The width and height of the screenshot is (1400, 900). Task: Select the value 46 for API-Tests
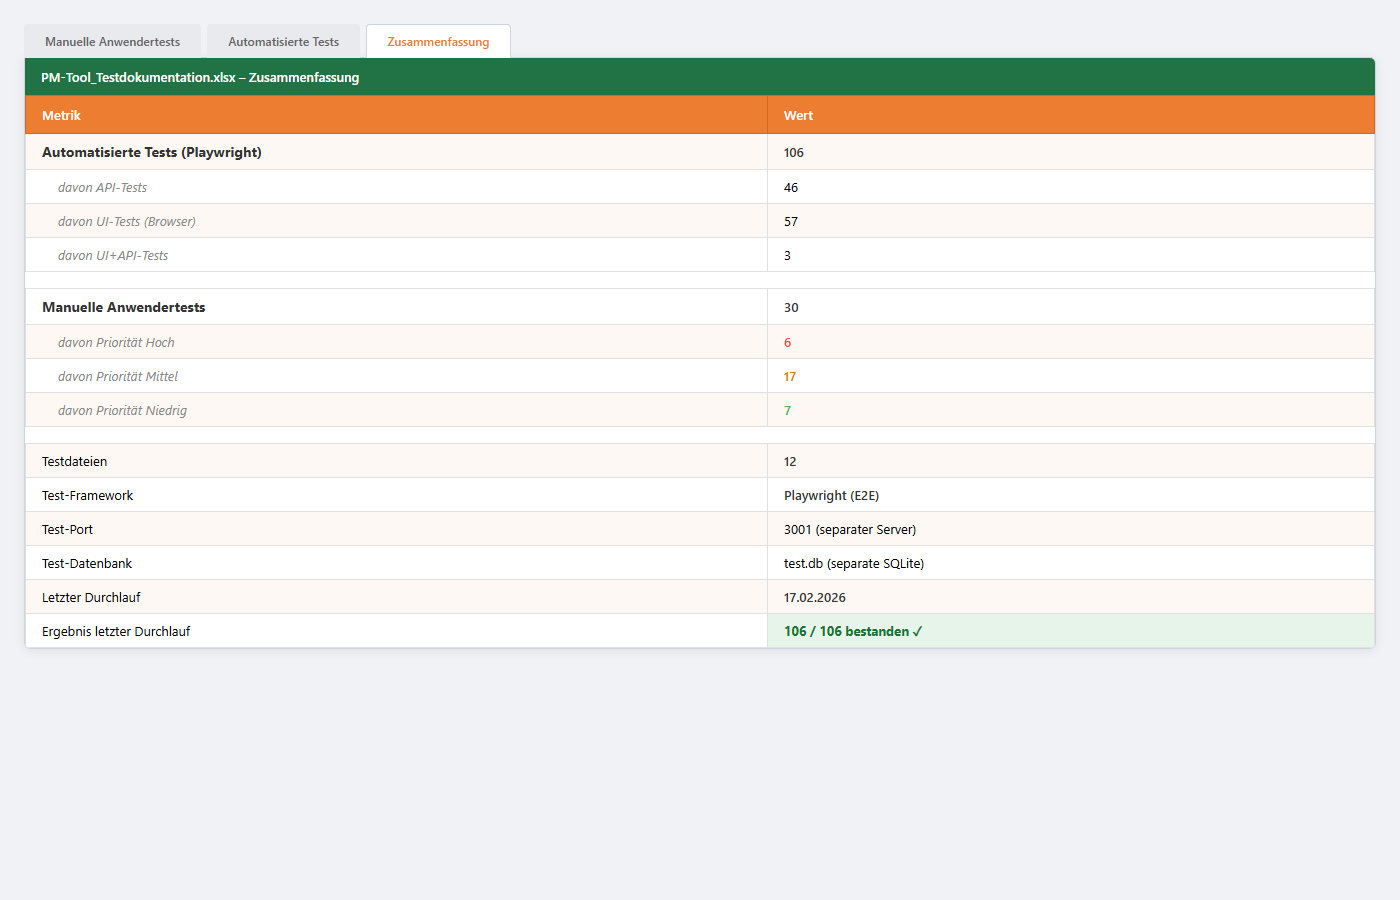791,187
